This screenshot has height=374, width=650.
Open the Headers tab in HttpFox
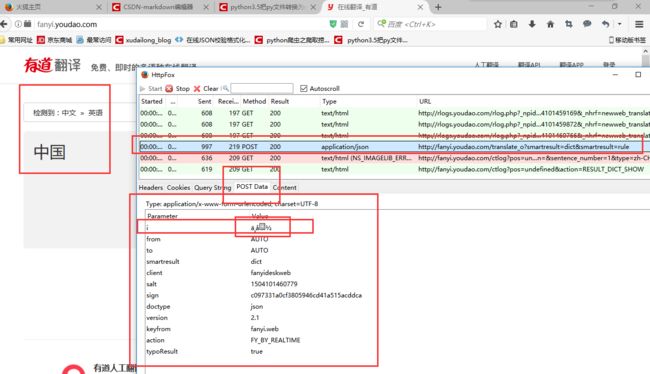click(x=150, y=187)
